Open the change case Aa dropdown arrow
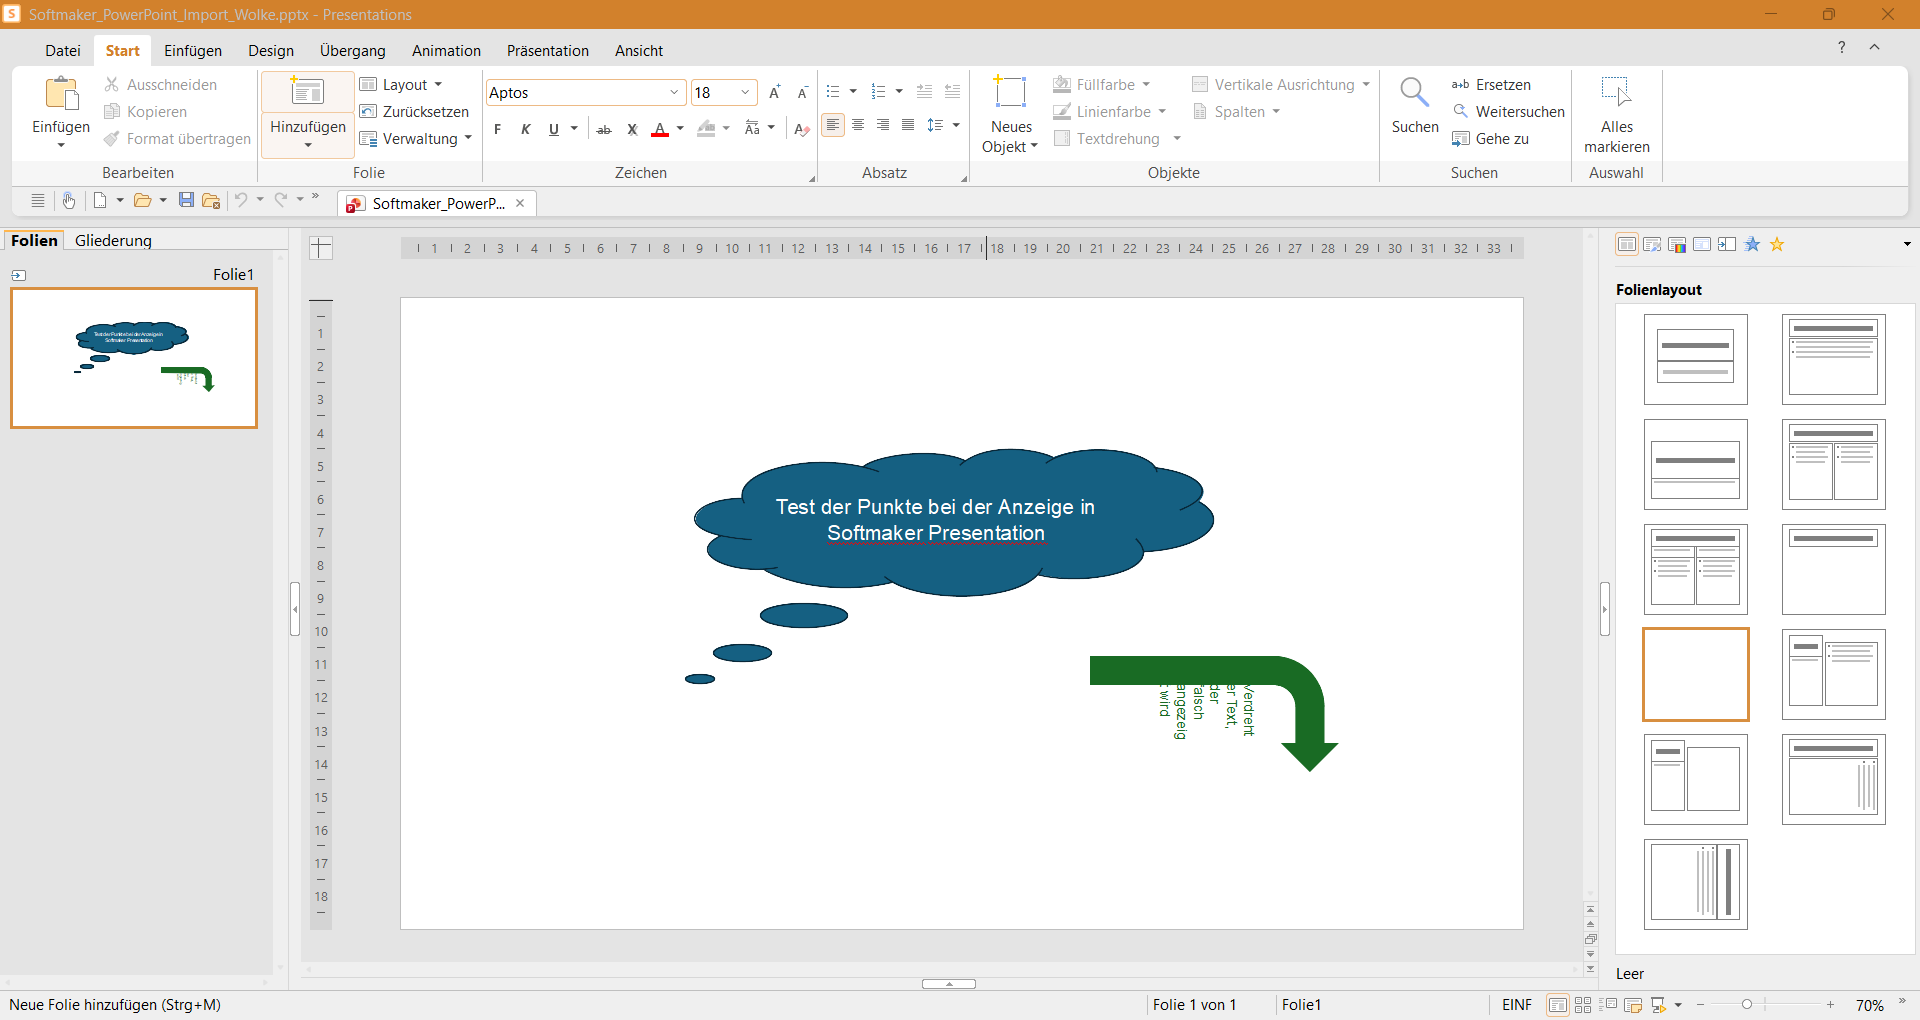This screenshot has height=1020, width=1920. click(771, 129)
